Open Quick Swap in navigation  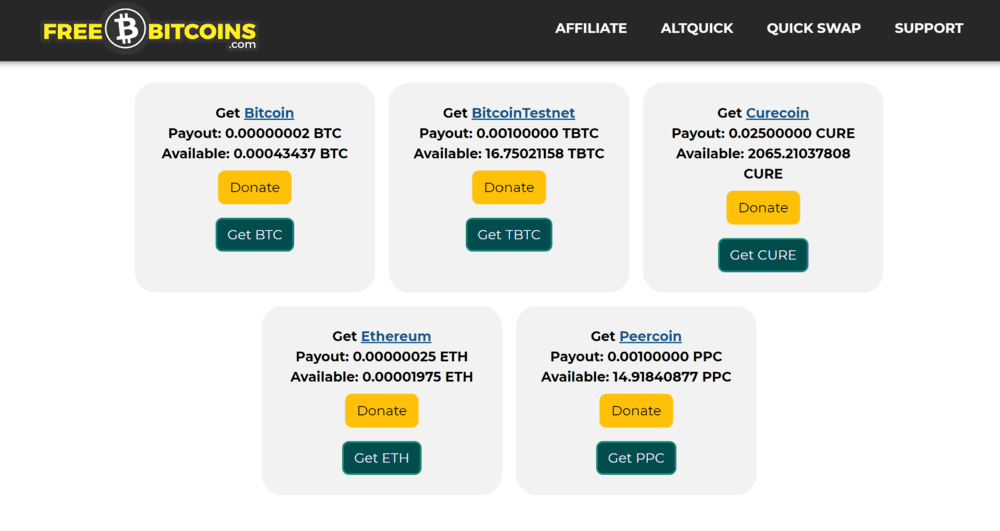point(814,28)
